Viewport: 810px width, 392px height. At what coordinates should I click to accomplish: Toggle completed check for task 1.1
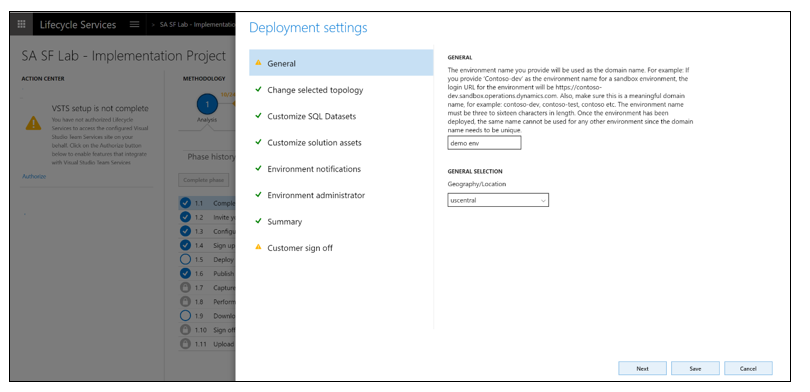click(x=185, y=203)
